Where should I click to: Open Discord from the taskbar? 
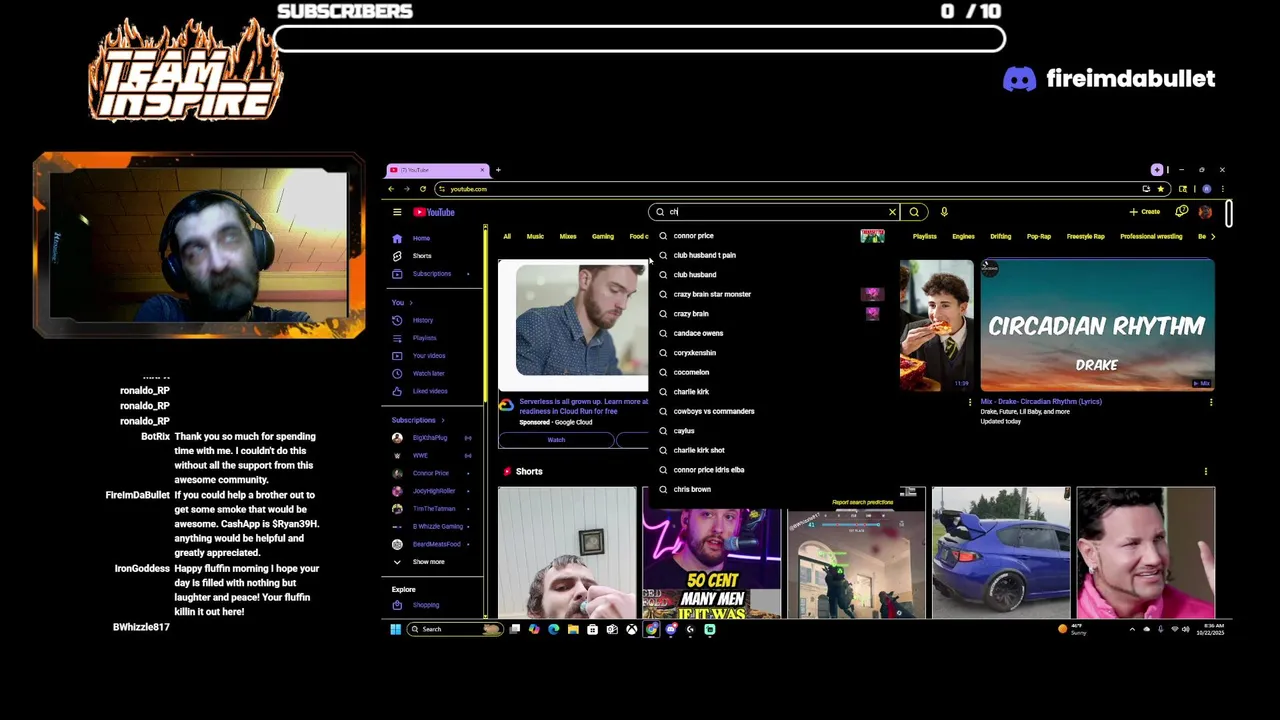671,629
